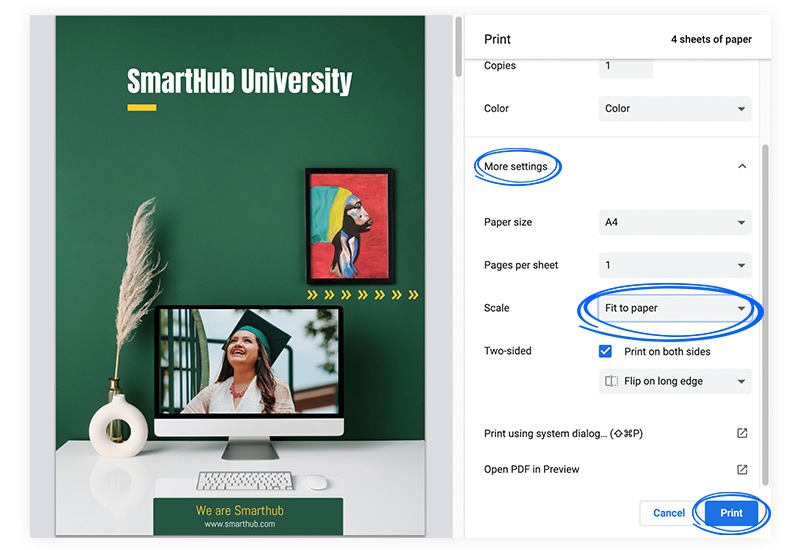This screenshot has height=550, width=800.
Task: Click the Copies input field
Action: coord(626,66)
